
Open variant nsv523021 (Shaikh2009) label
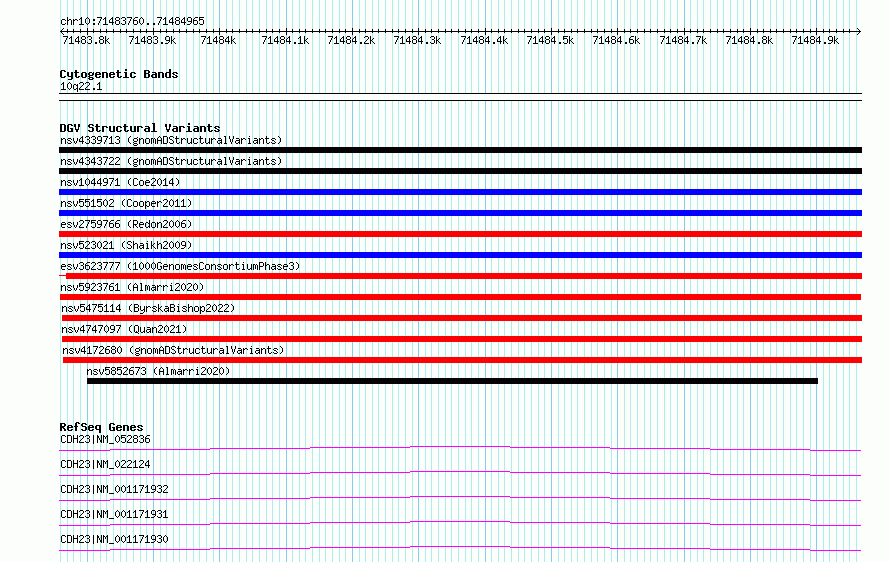tap(126, 245)
